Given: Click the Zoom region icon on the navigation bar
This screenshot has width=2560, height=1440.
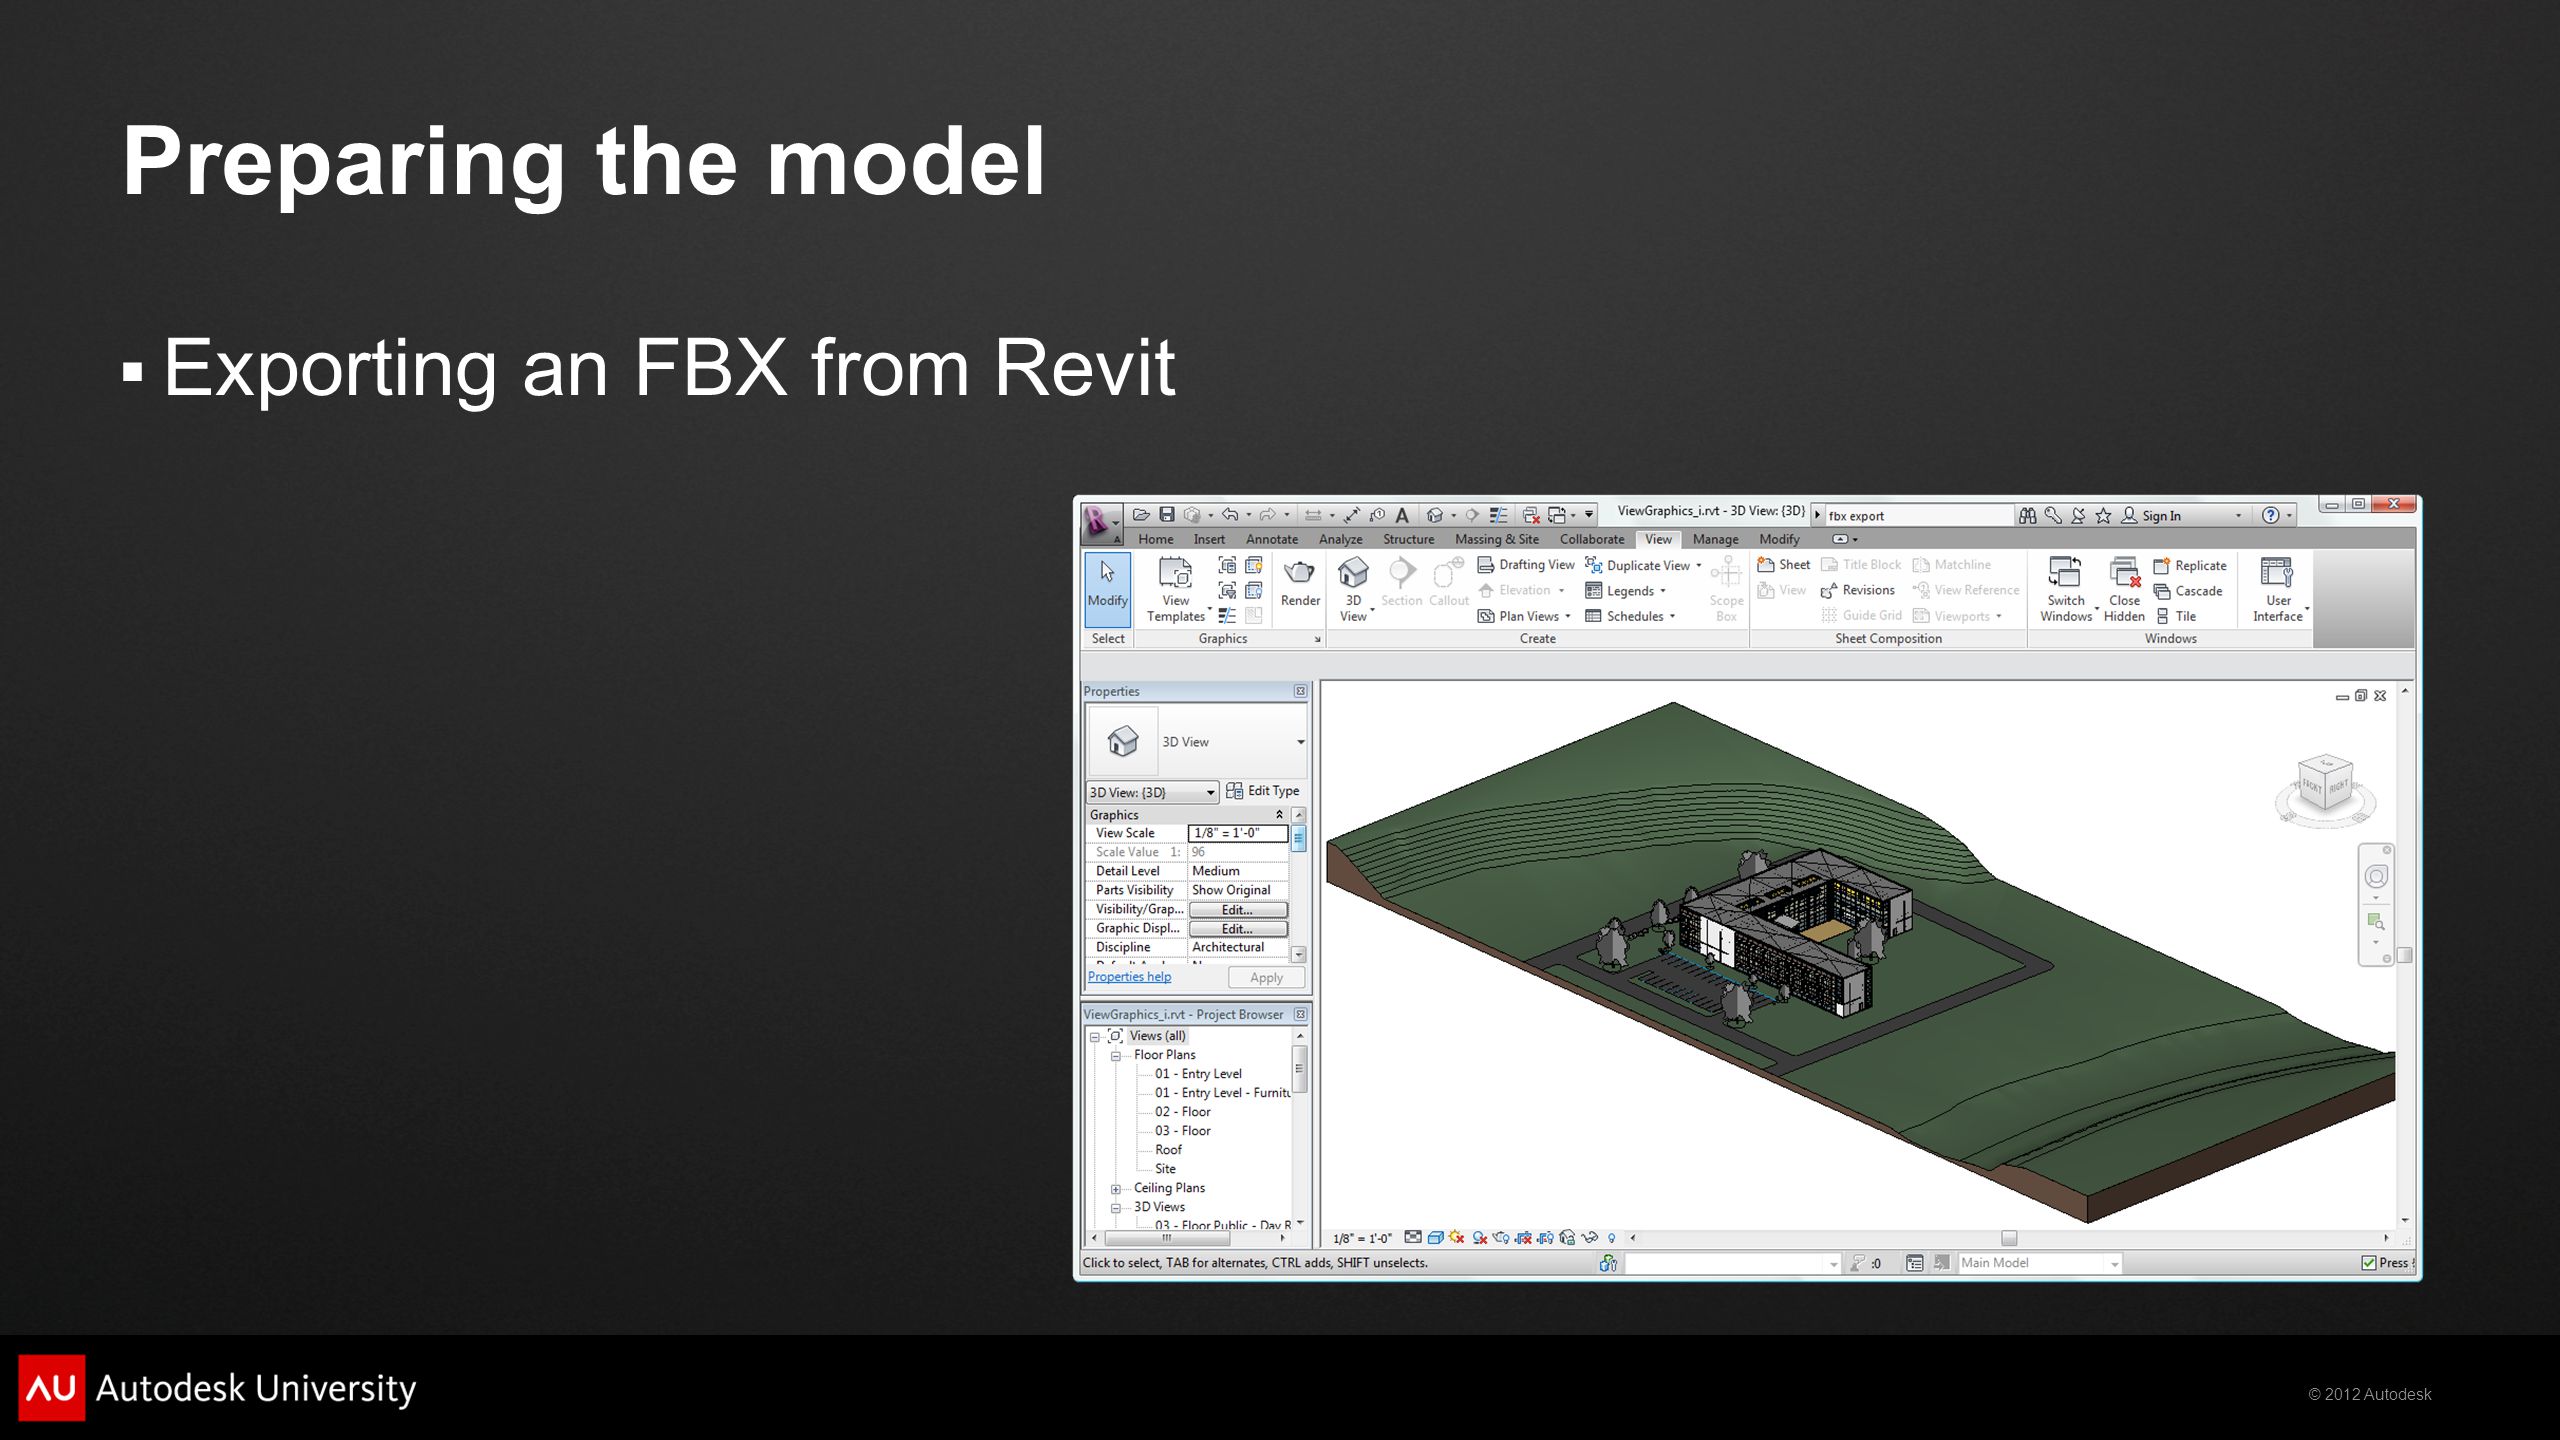Looking at the screenshot, I should point(2376,922).
